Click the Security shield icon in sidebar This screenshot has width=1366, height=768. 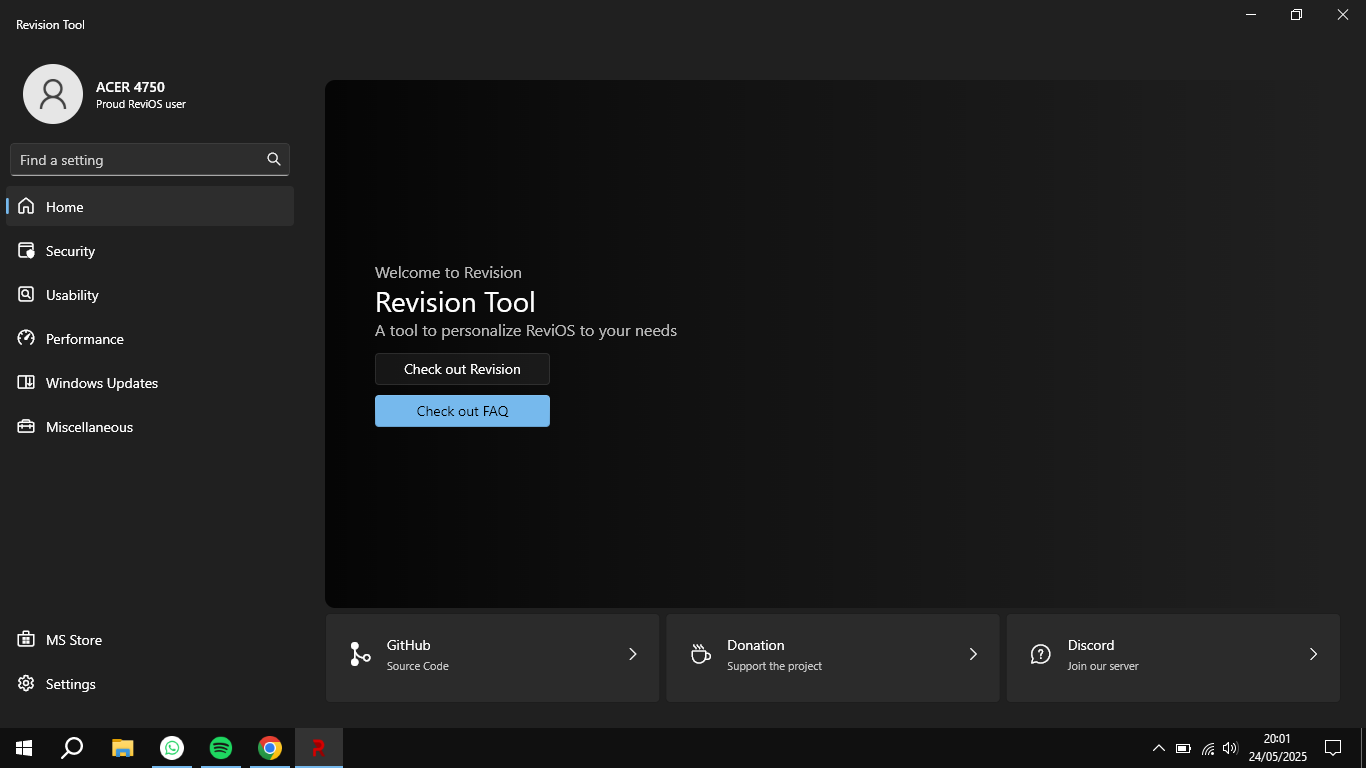pyautogui.click(x=26, y=250)
